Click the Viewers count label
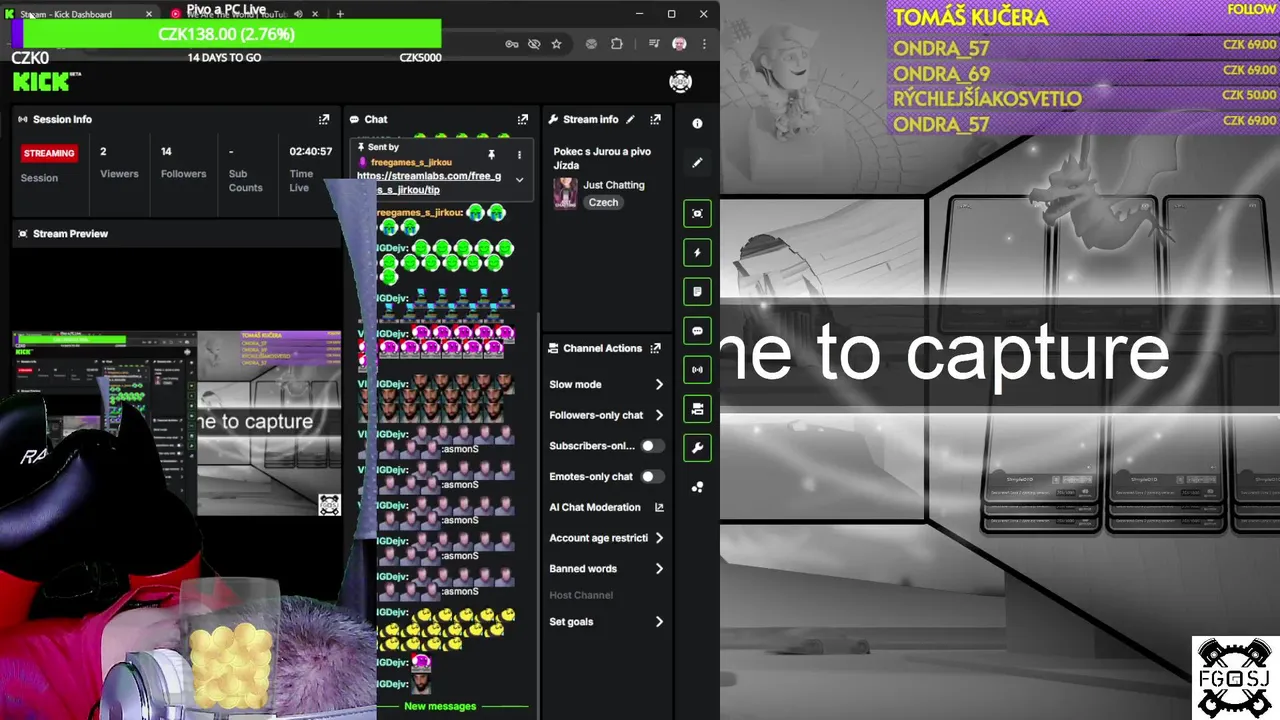Image resolution: width=1280 pixels, height=720 pixels. 119,174
